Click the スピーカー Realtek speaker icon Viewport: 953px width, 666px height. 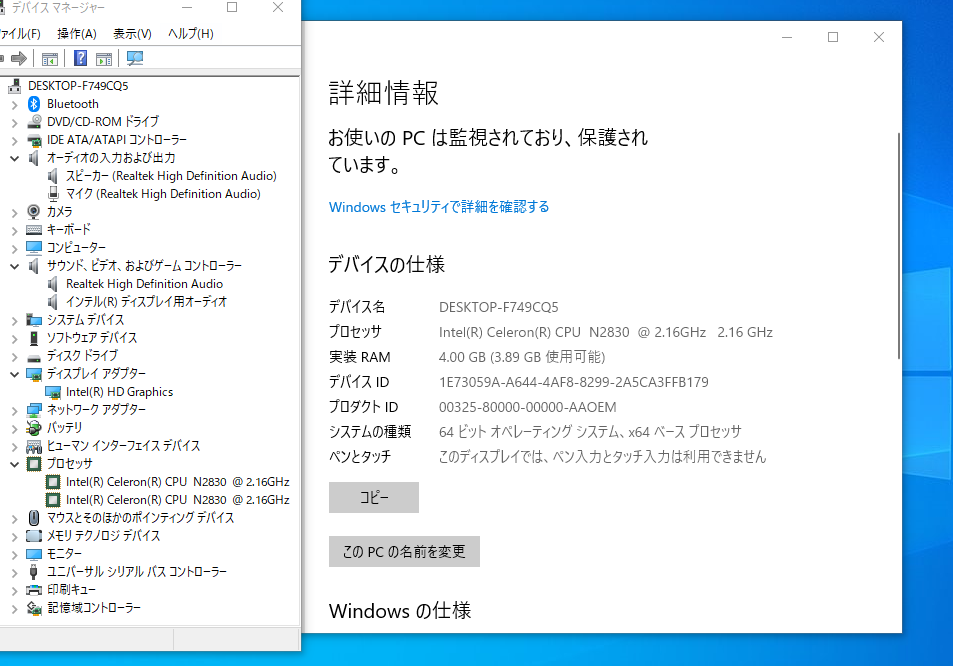coord(53,176)
